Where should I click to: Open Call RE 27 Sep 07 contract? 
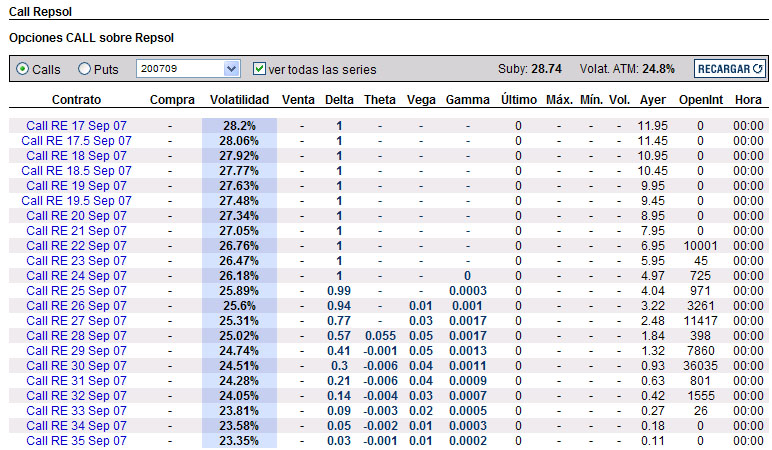pos(76,321)
